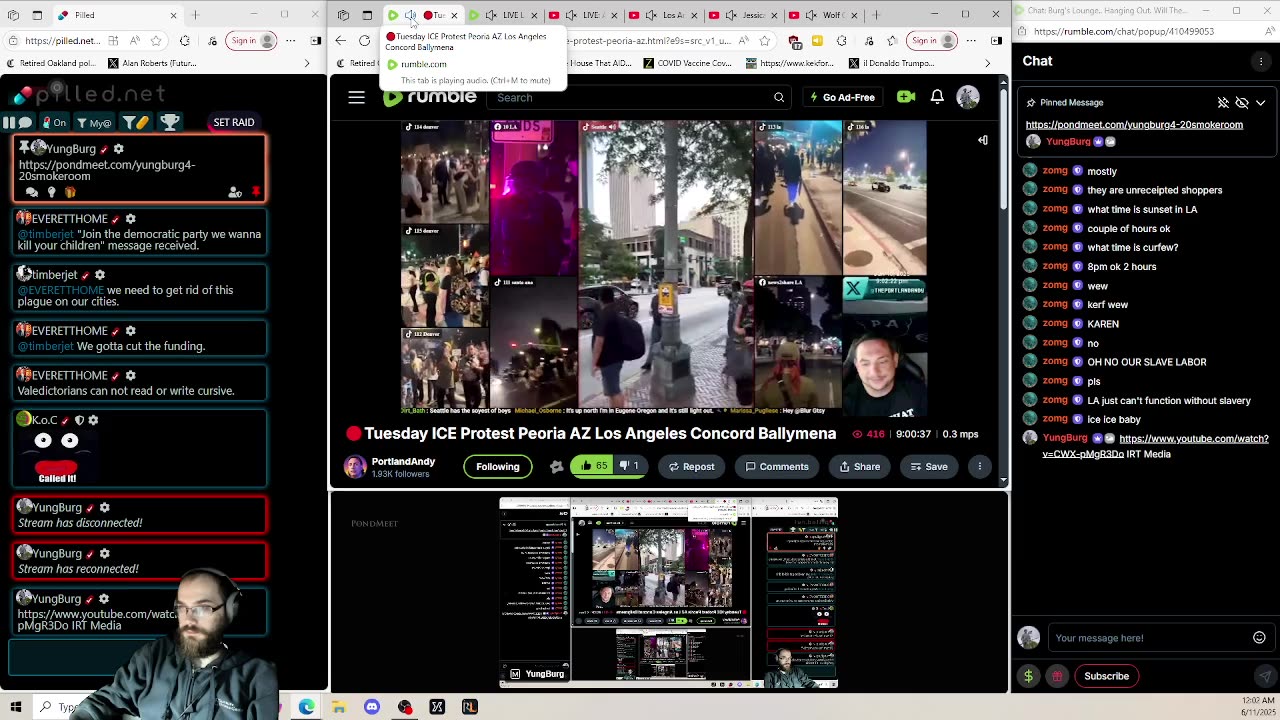Open Rumble user avatar menu

[x=967, y=97]
